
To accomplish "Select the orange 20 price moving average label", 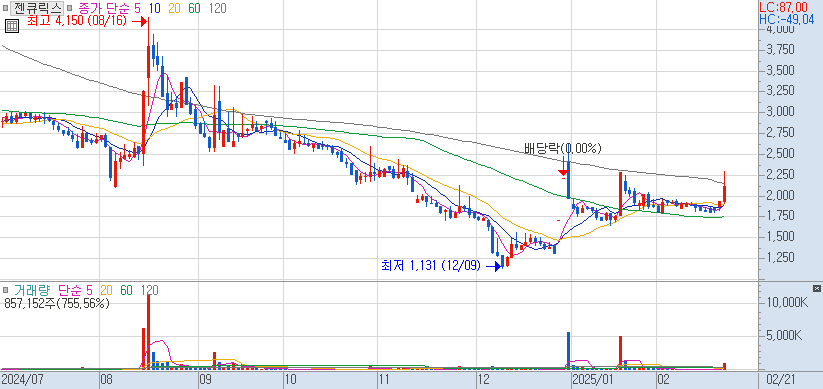I will point(174,8).
